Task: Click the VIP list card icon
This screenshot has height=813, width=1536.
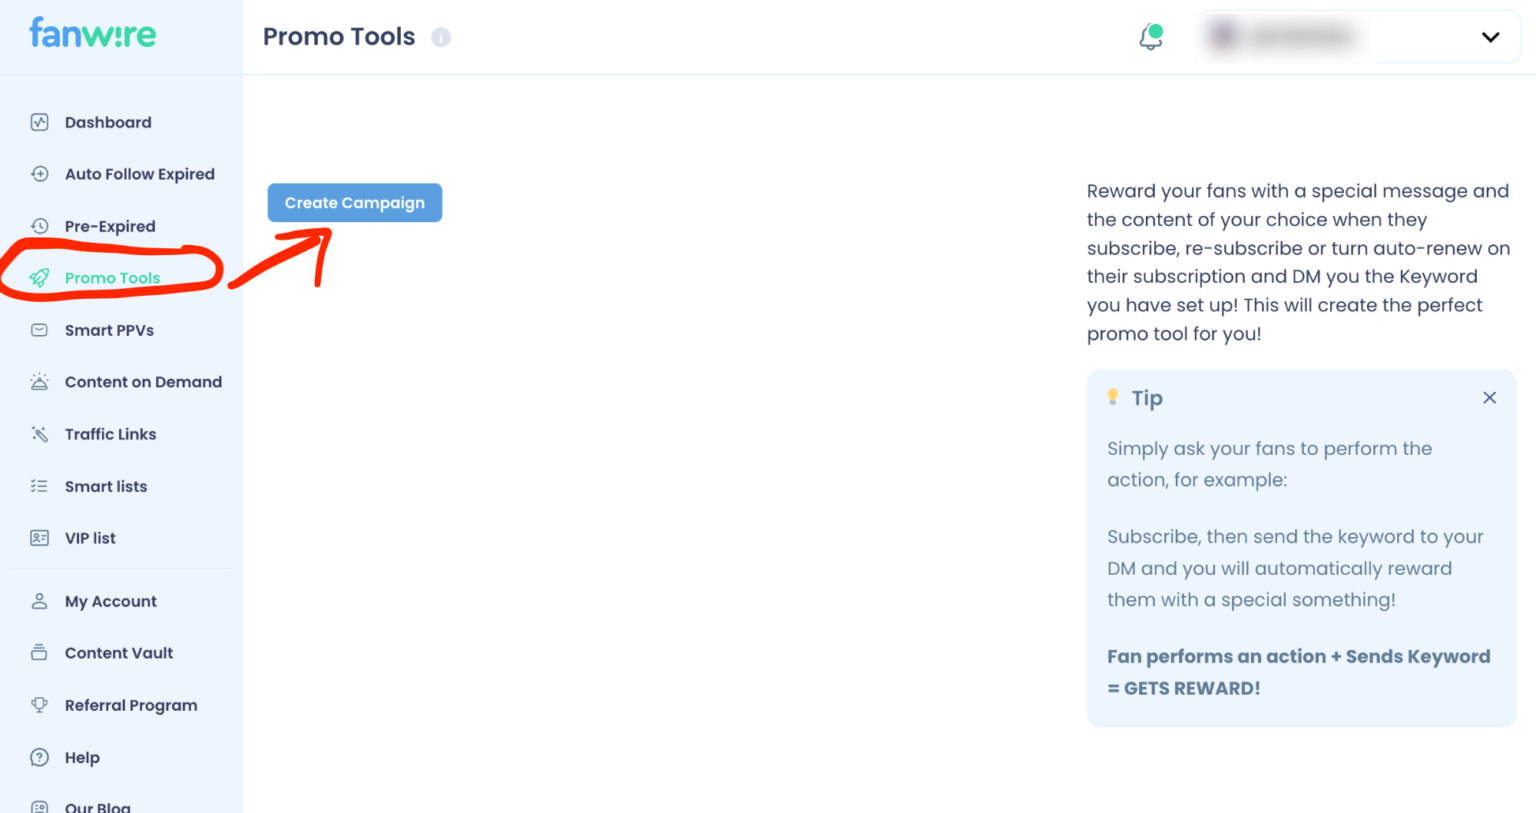Action: tap(39, 538)
